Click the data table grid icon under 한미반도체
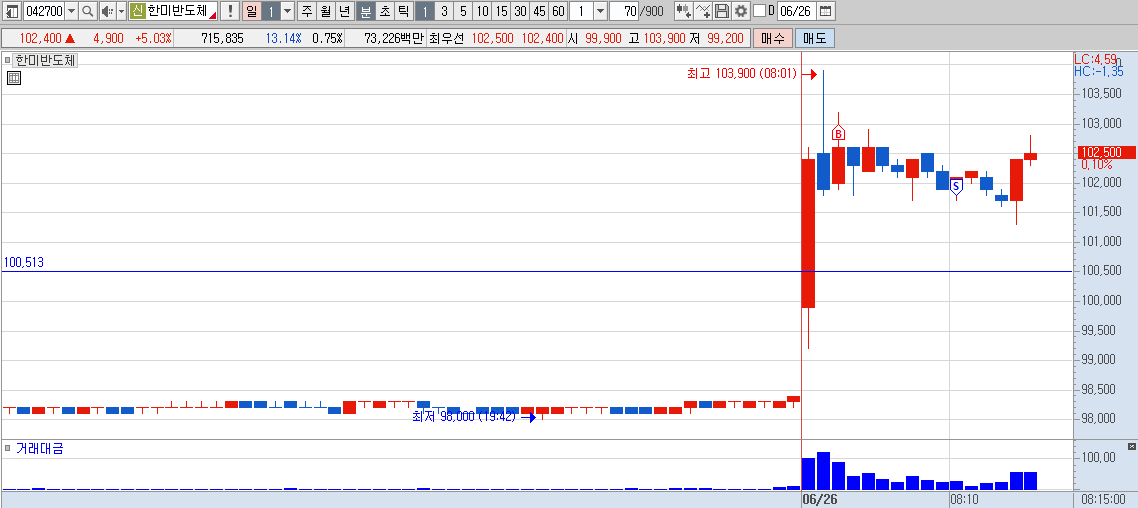 click(14, 78)
